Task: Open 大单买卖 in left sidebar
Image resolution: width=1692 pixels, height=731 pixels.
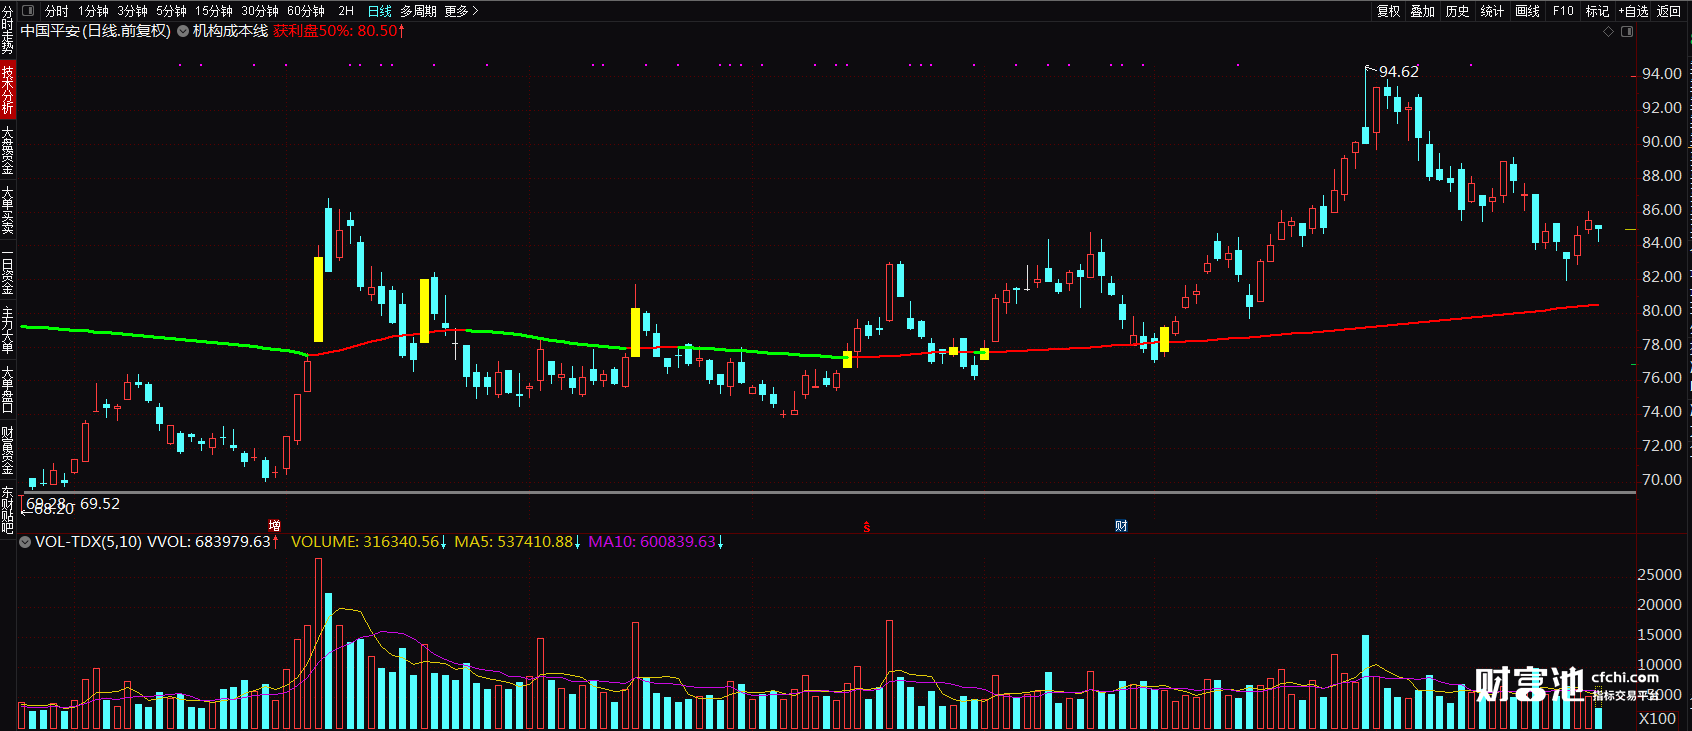Action: click(8, 210)
